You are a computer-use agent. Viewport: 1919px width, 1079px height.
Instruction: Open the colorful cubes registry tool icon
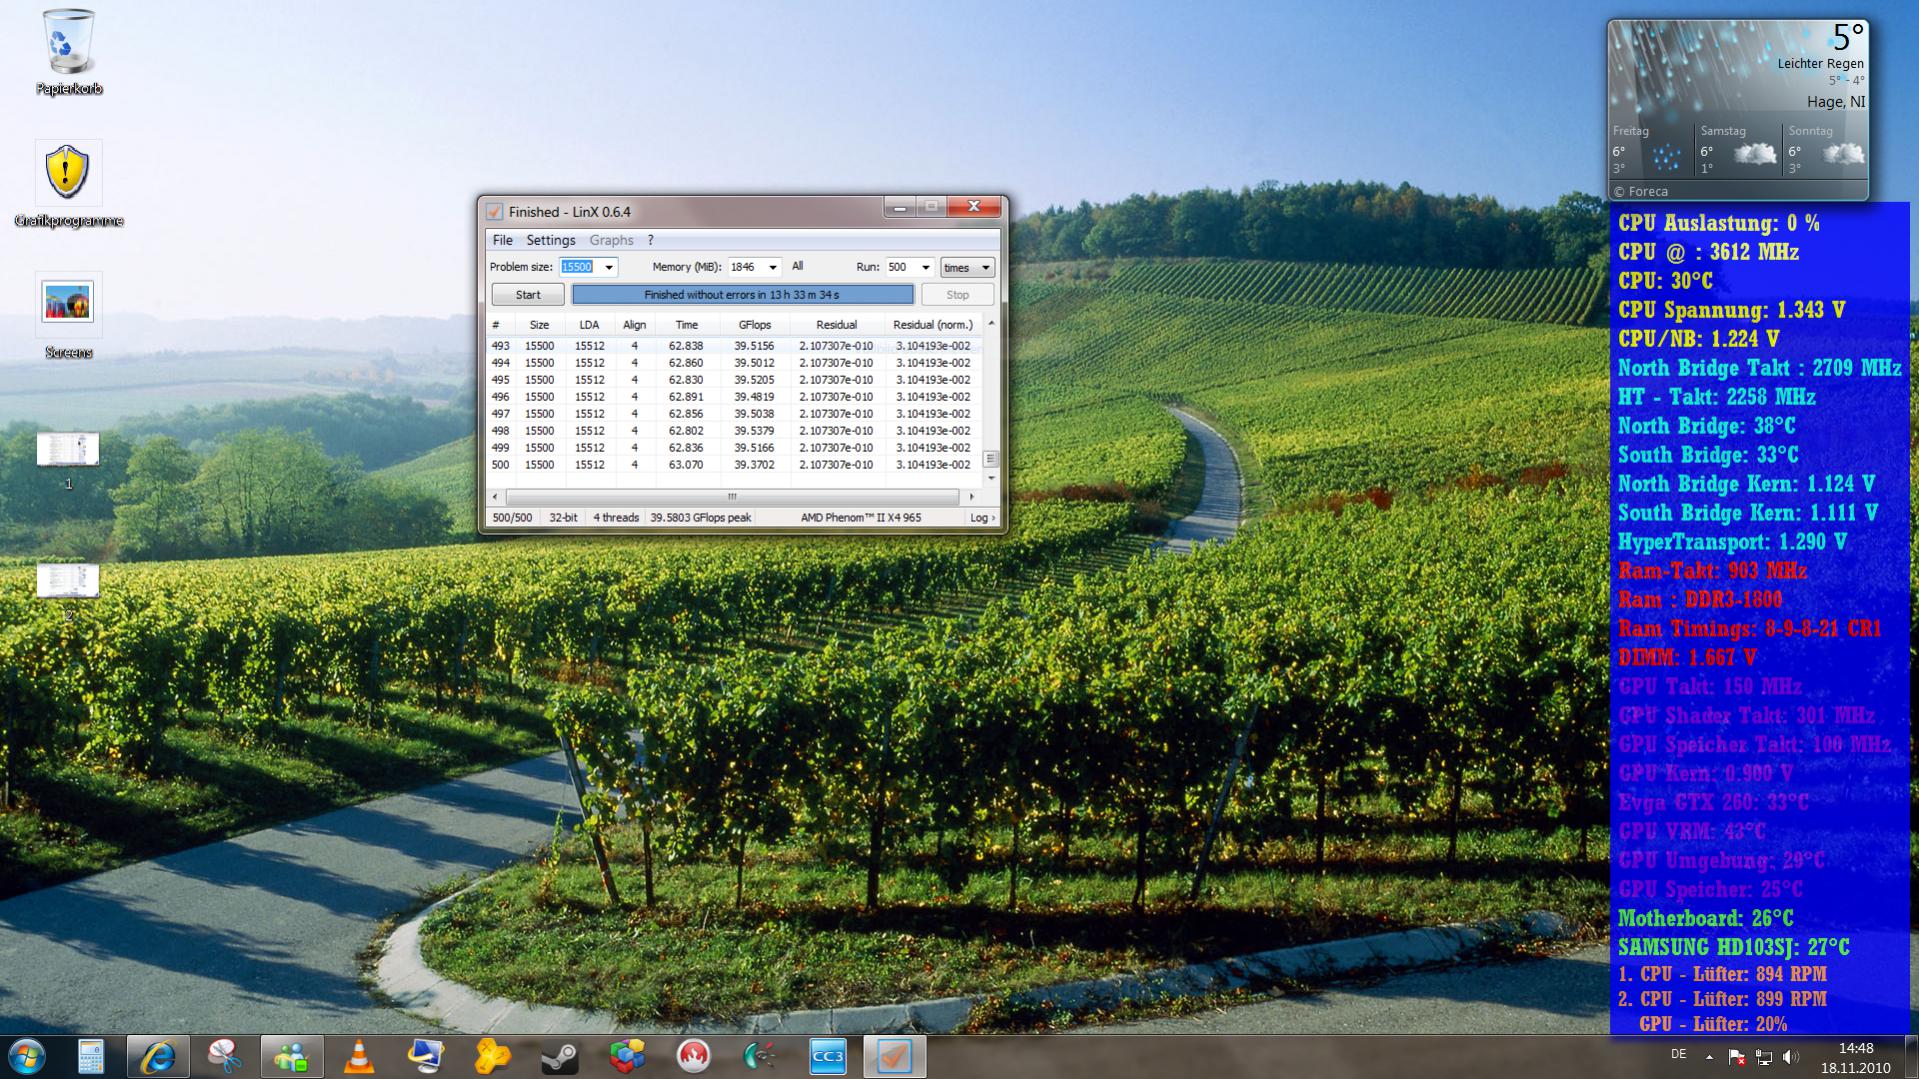(x=626, y=1057)
